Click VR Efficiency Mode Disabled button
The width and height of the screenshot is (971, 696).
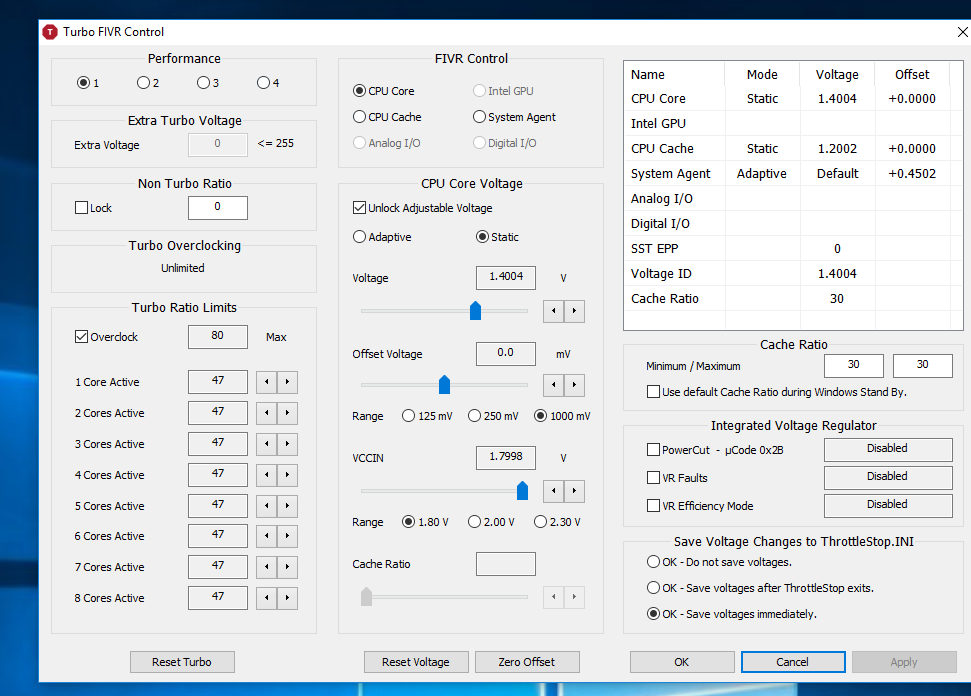887,505
